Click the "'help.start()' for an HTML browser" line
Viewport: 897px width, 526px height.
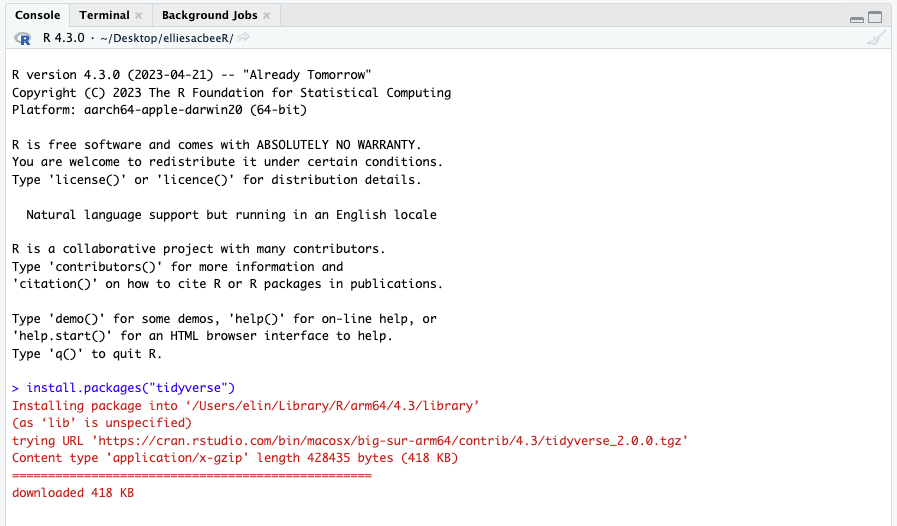[x=203, y=336]
